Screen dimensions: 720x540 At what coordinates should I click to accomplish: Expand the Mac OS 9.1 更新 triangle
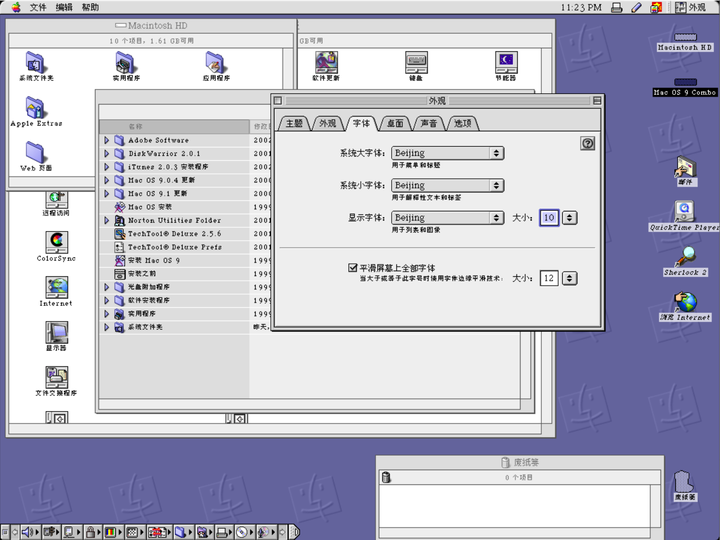tap(107, 193)
